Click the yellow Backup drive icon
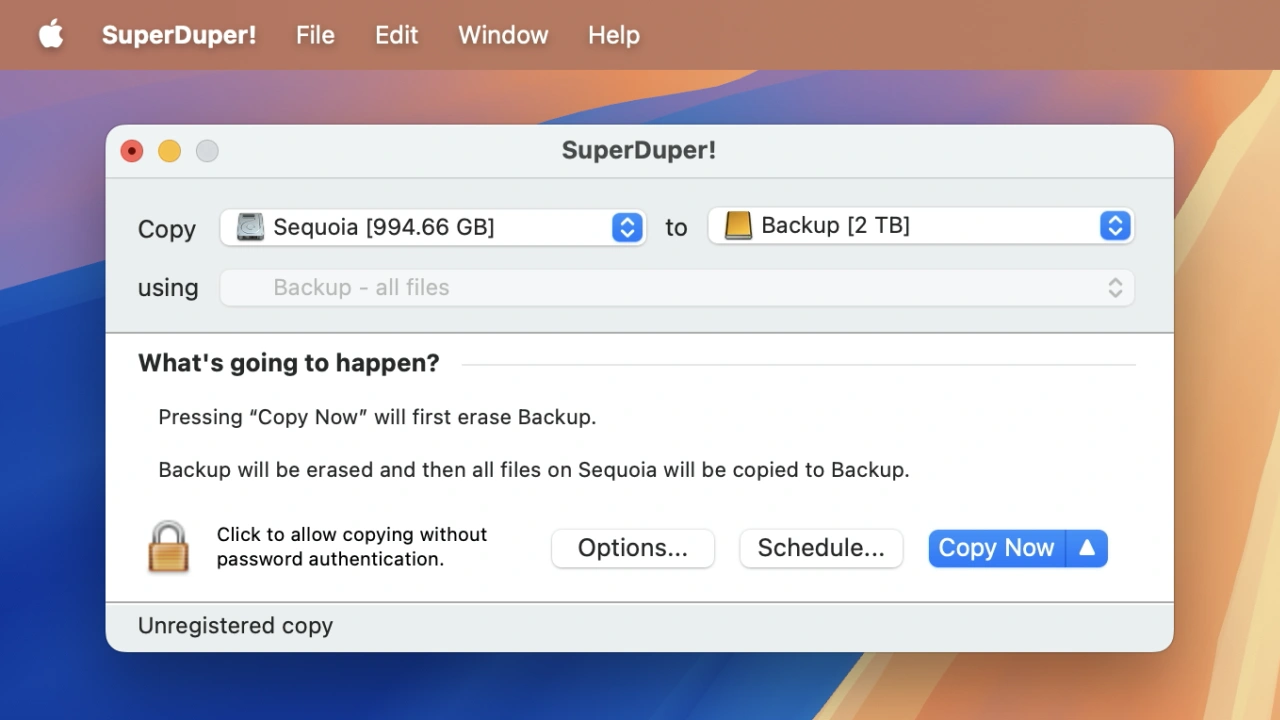 pyautogui.click(x=738, y=226)
